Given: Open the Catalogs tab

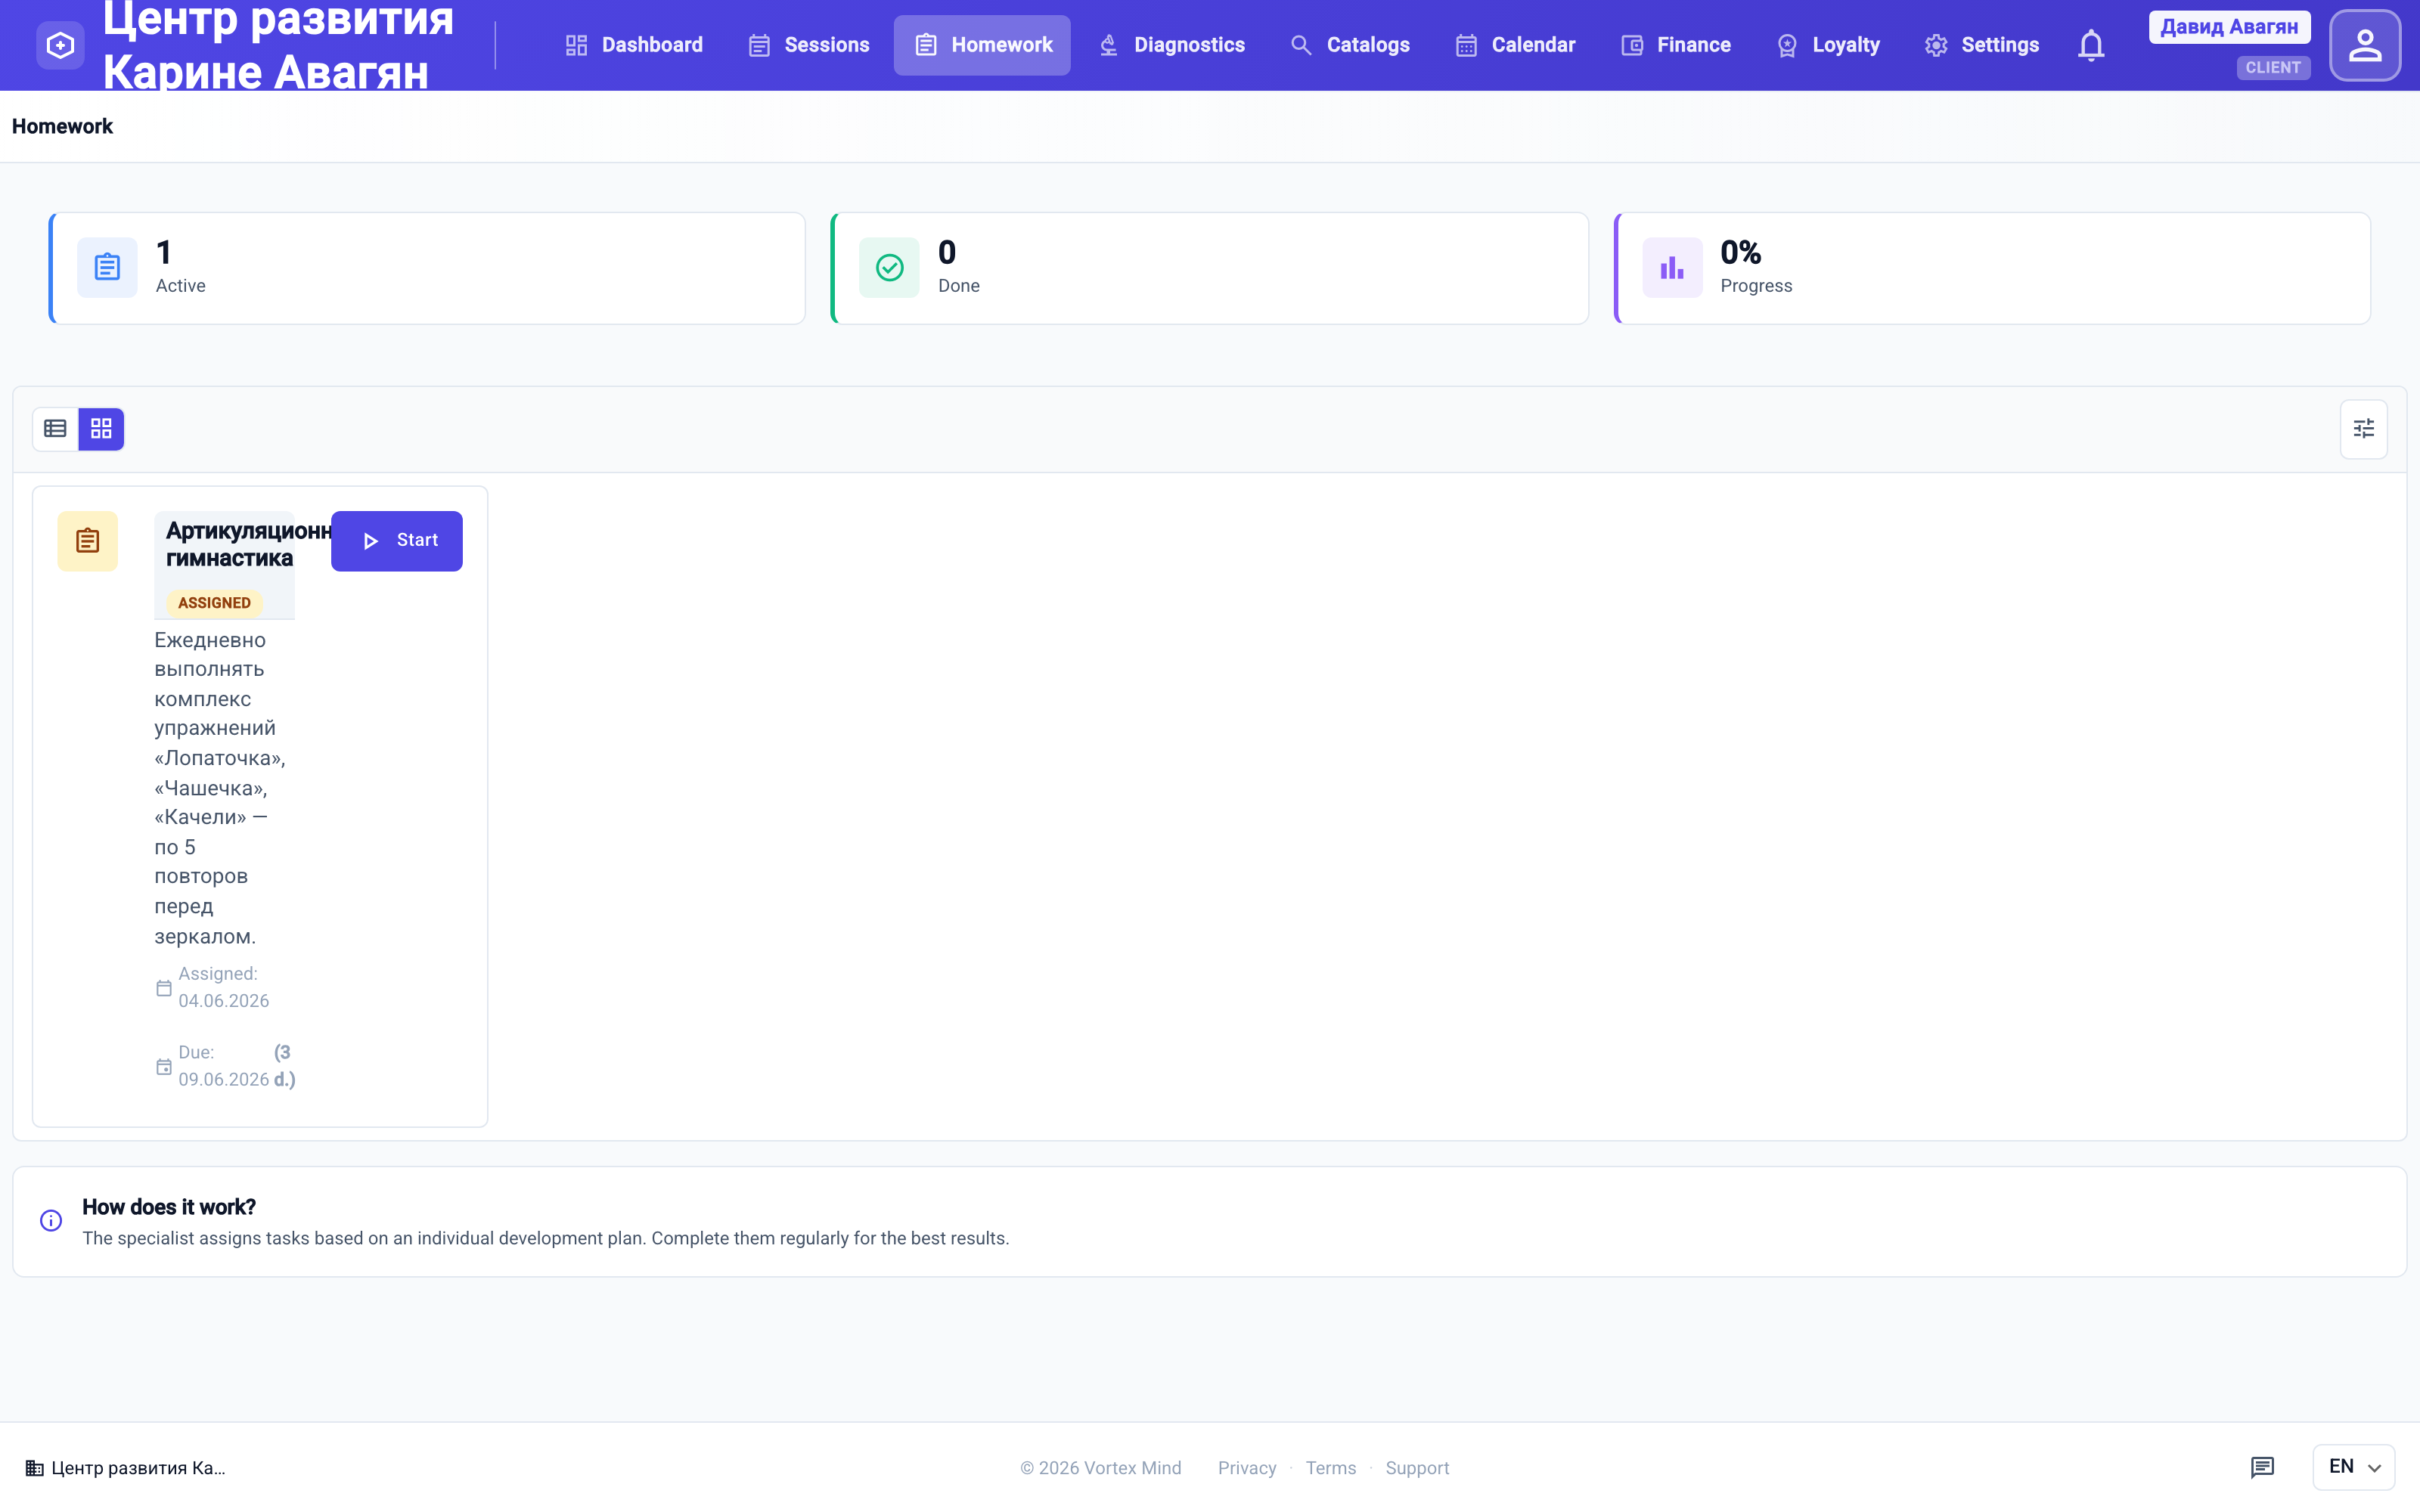Looking at the screenshot, I should (1350, 45).
